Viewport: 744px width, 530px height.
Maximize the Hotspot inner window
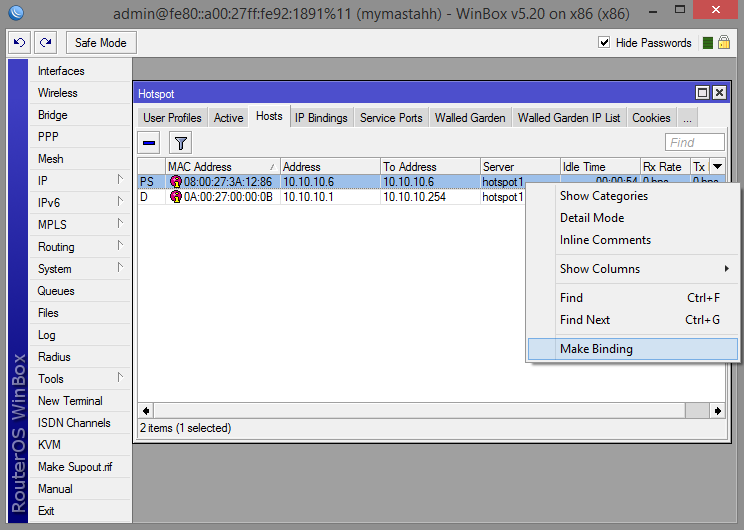(x=702, y=93)
